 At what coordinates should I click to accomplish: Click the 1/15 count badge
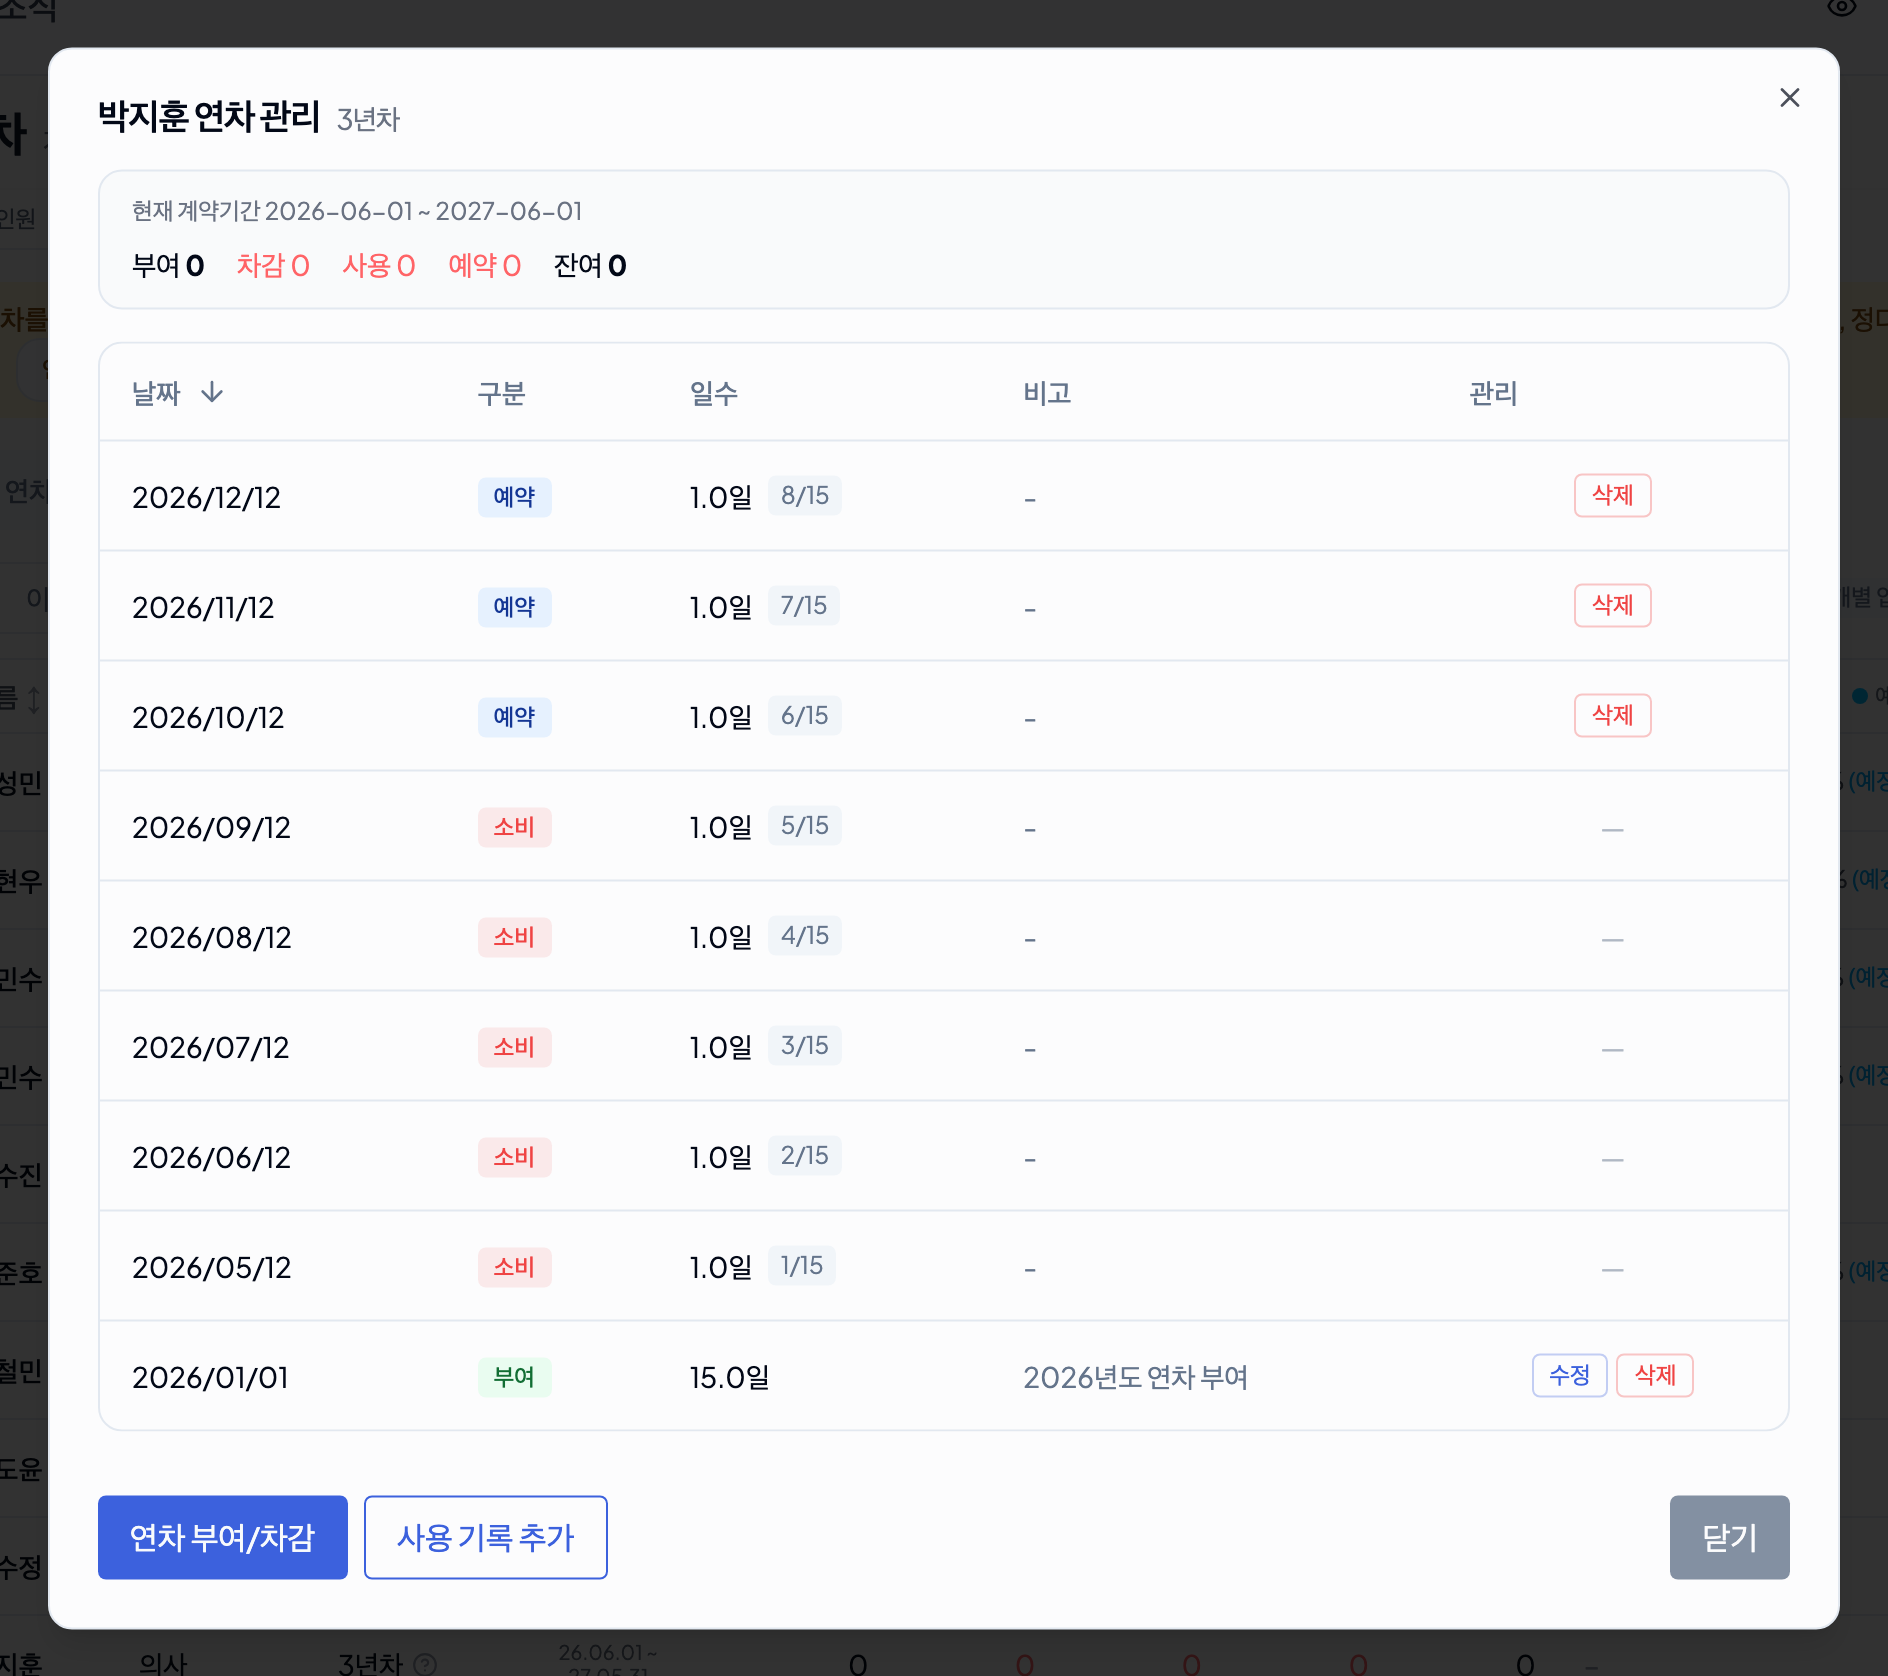(x=801, y=1266)
